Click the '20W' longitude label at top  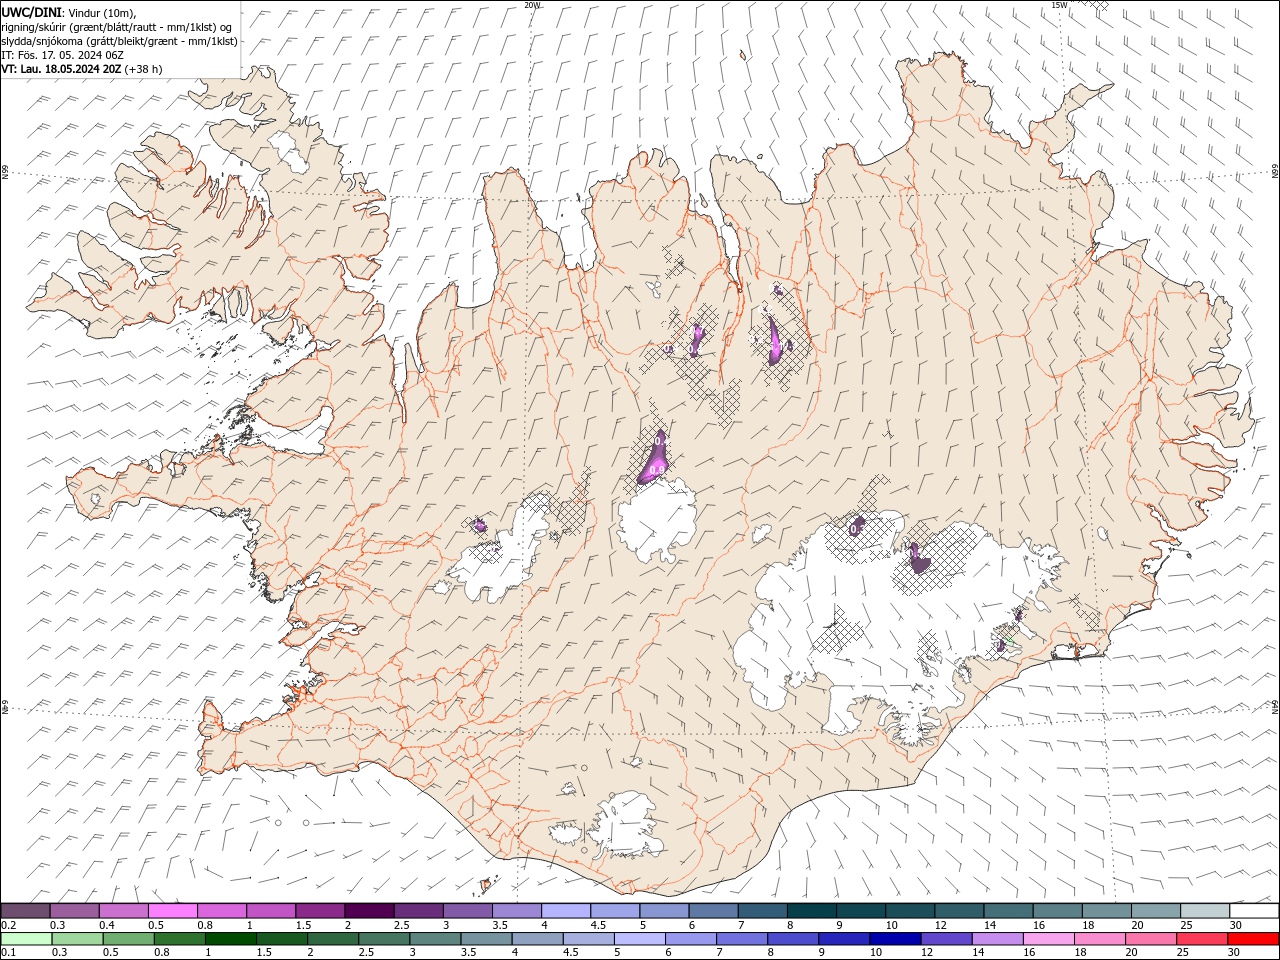[x=532, y=5]
